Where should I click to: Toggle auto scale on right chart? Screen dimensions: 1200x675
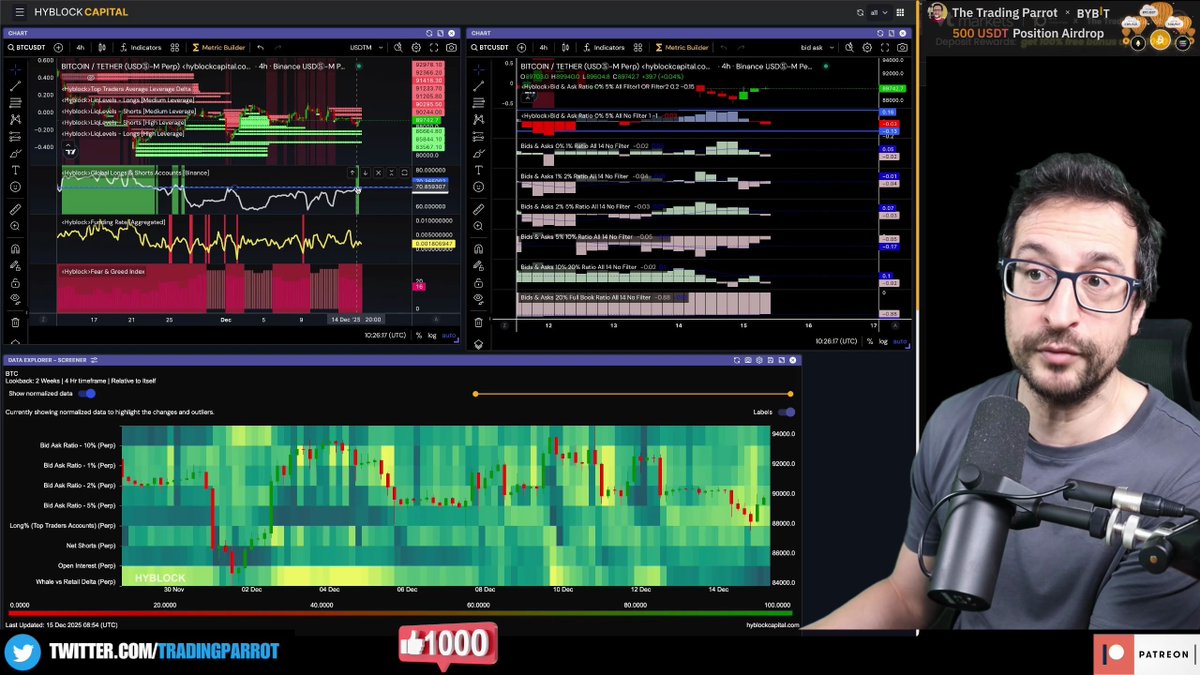click(x=900, y=341)
